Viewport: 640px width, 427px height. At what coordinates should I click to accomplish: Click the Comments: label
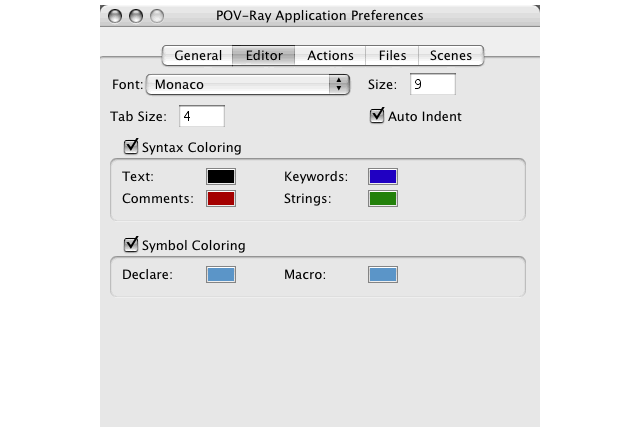click(x=158, y=198)
